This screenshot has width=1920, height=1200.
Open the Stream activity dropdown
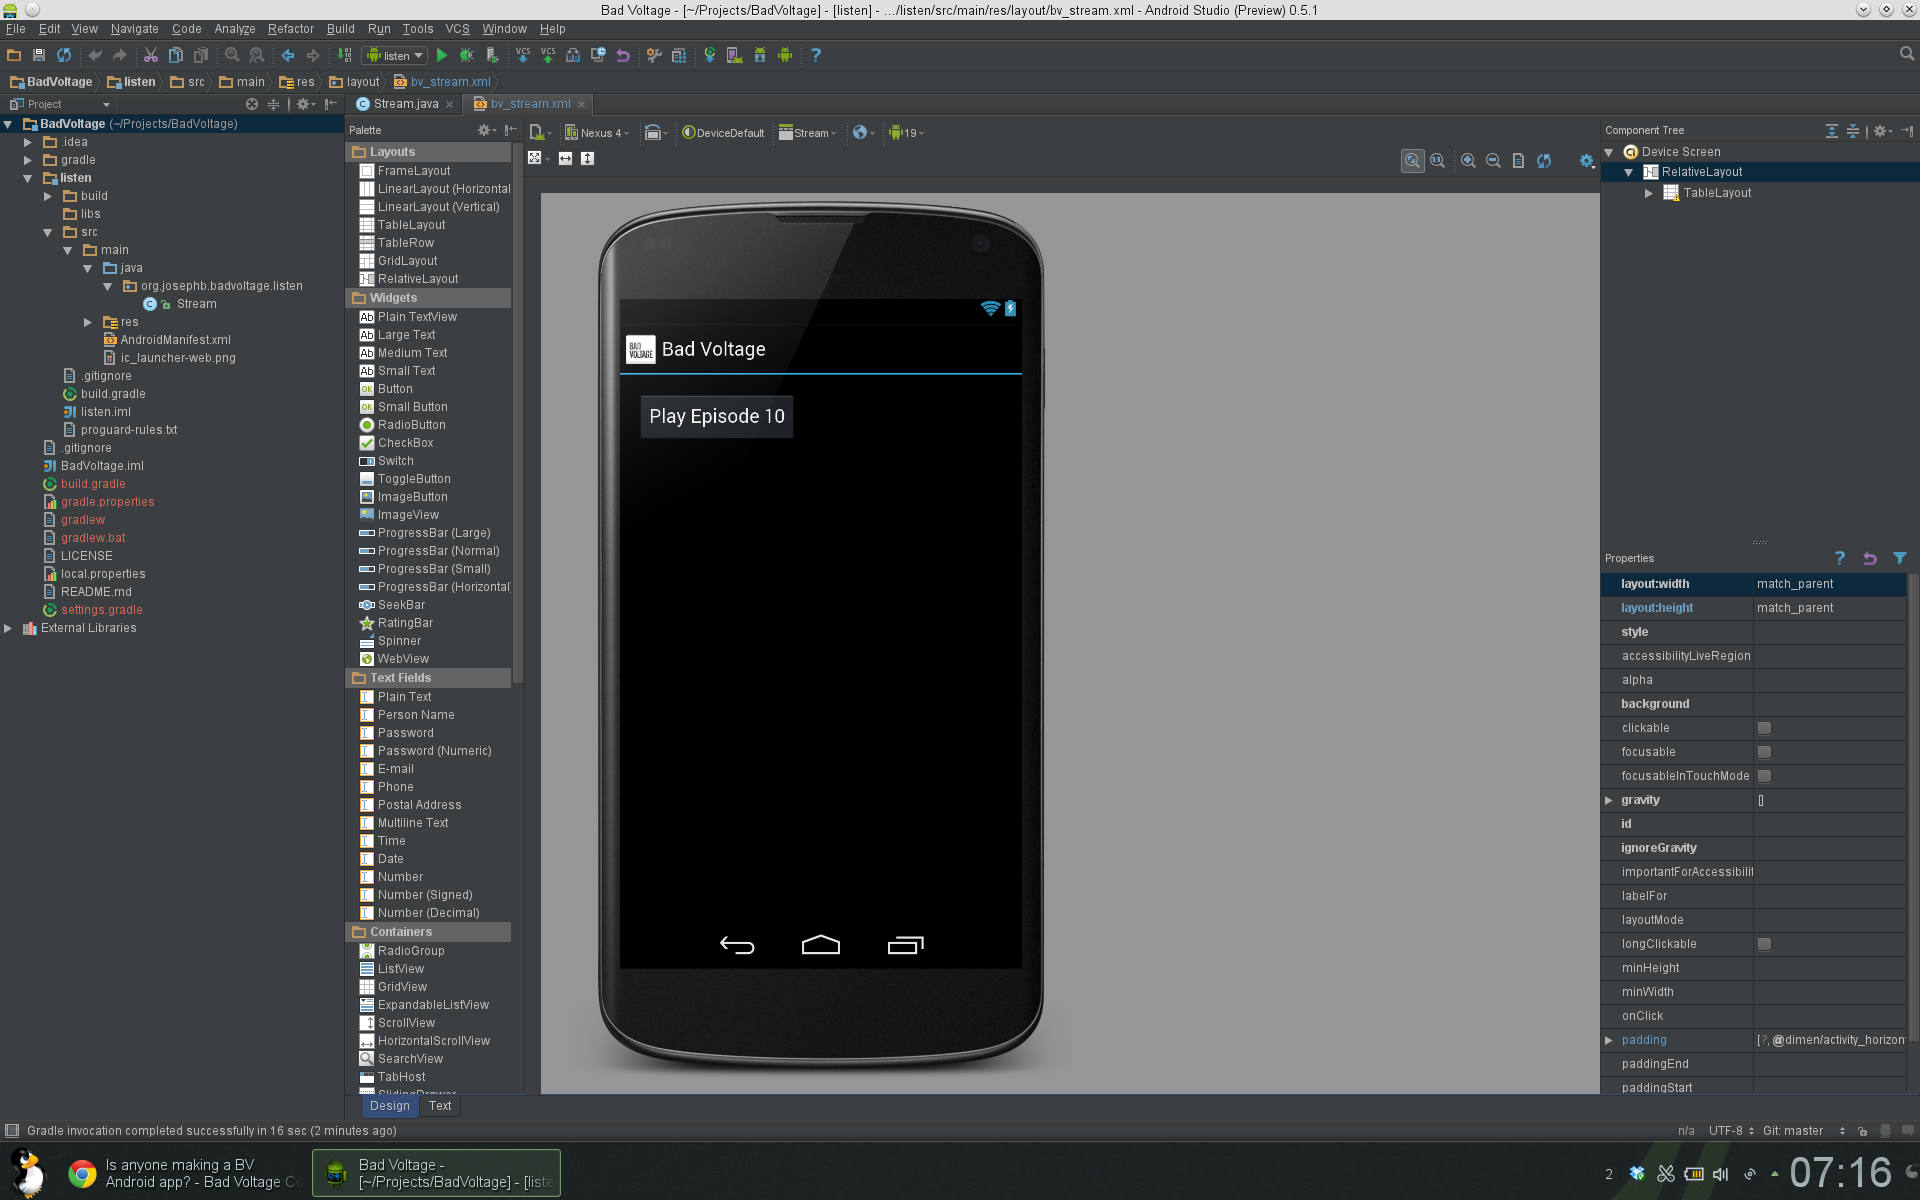coord(808,132)
